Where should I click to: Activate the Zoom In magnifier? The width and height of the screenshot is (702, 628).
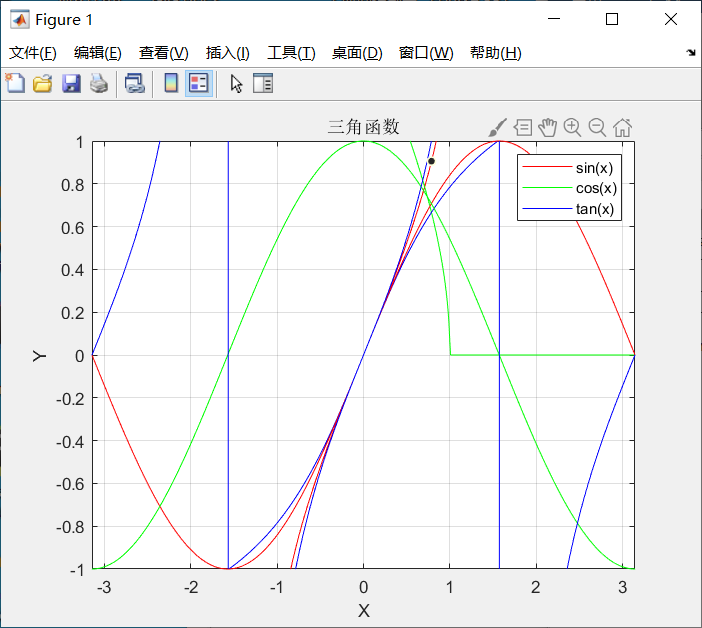point(572,128)
